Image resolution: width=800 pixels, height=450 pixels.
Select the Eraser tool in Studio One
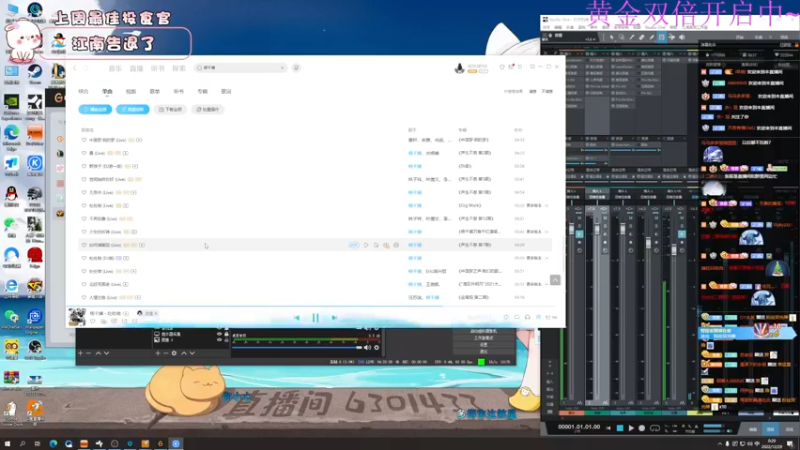pyautogui.click(x=641, y=37)
